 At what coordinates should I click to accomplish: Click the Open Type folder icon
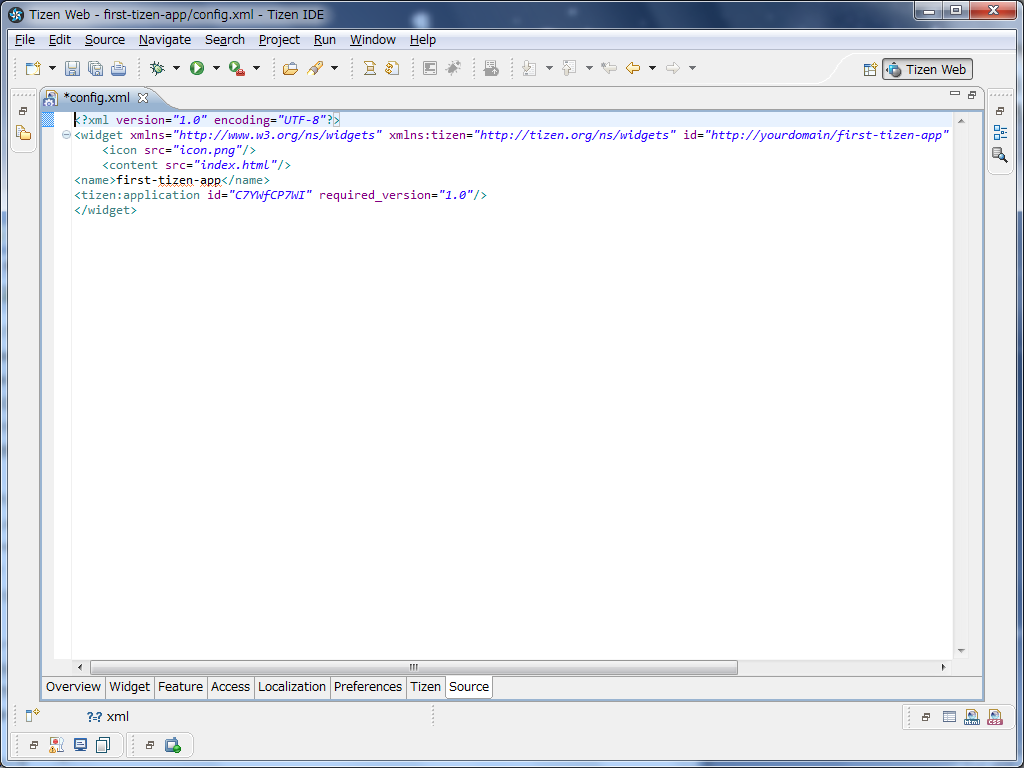[290, 68]
